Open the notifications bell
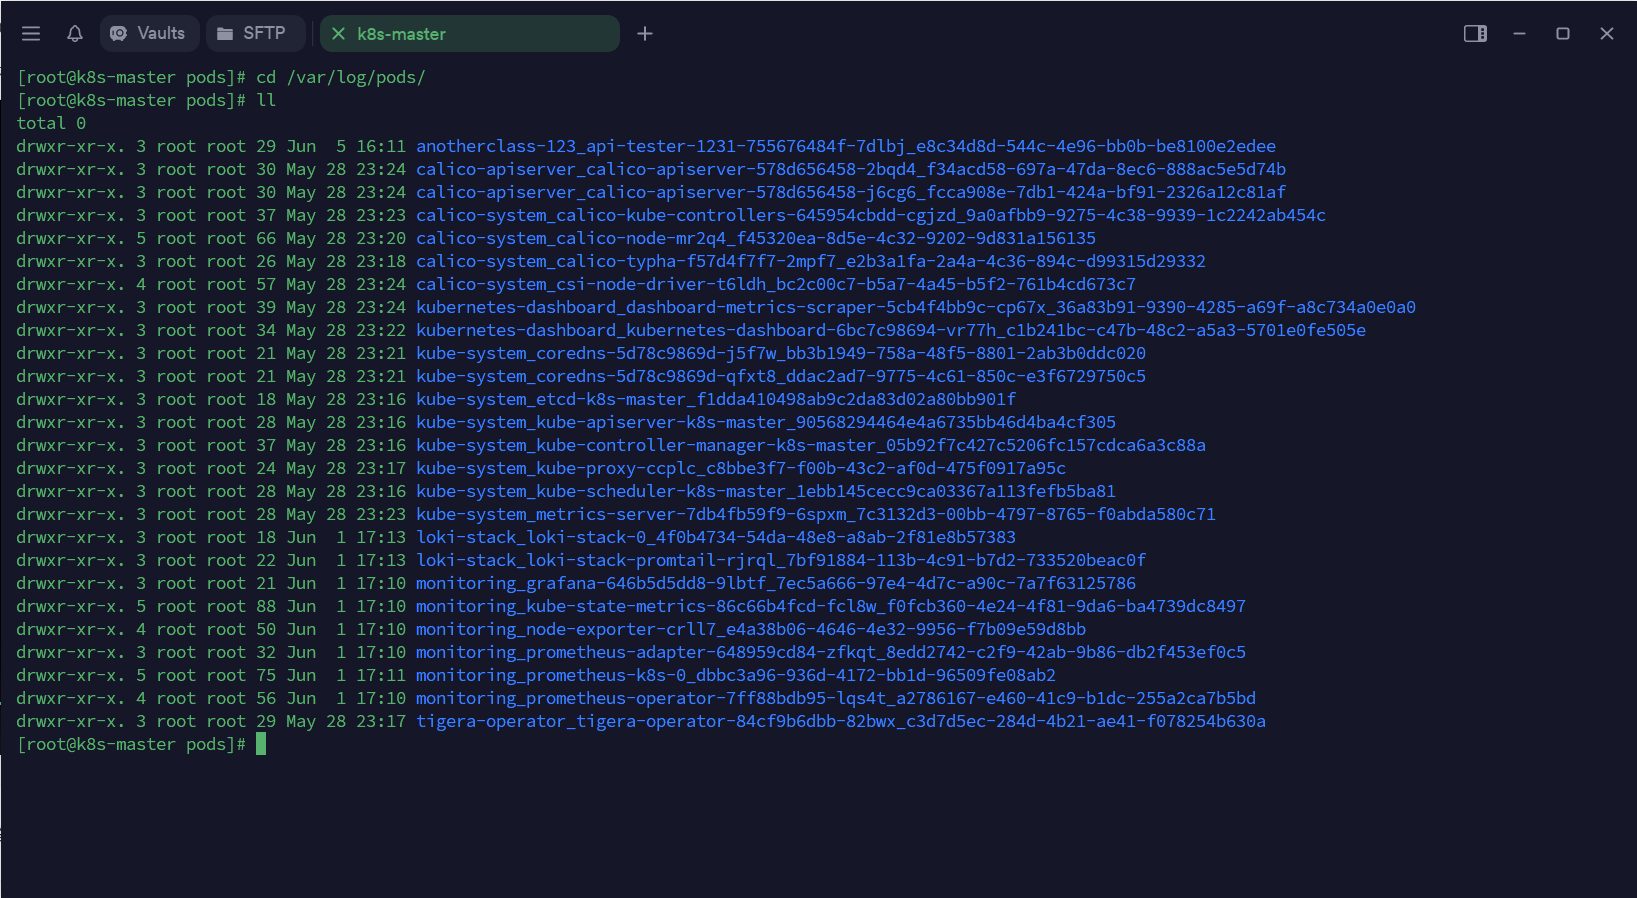Image resolution: width=1637 pixels, height=898 pixels. pyautogui.click(x=75, y=33)
